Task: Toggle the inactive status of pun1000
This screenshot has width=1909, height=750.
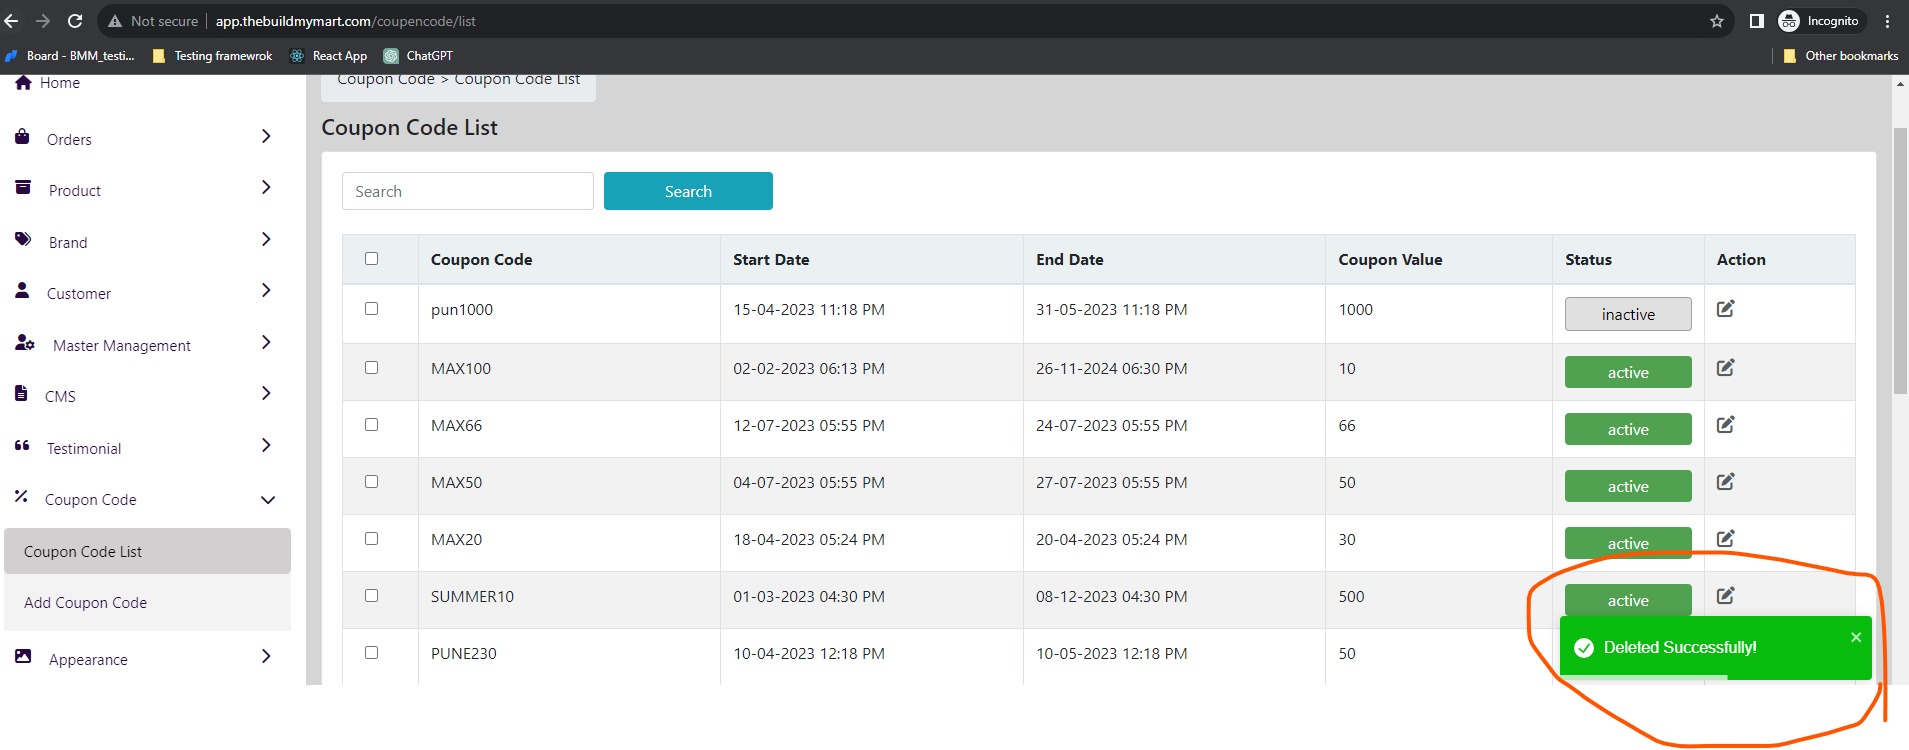Action: tap(1628, 314)
